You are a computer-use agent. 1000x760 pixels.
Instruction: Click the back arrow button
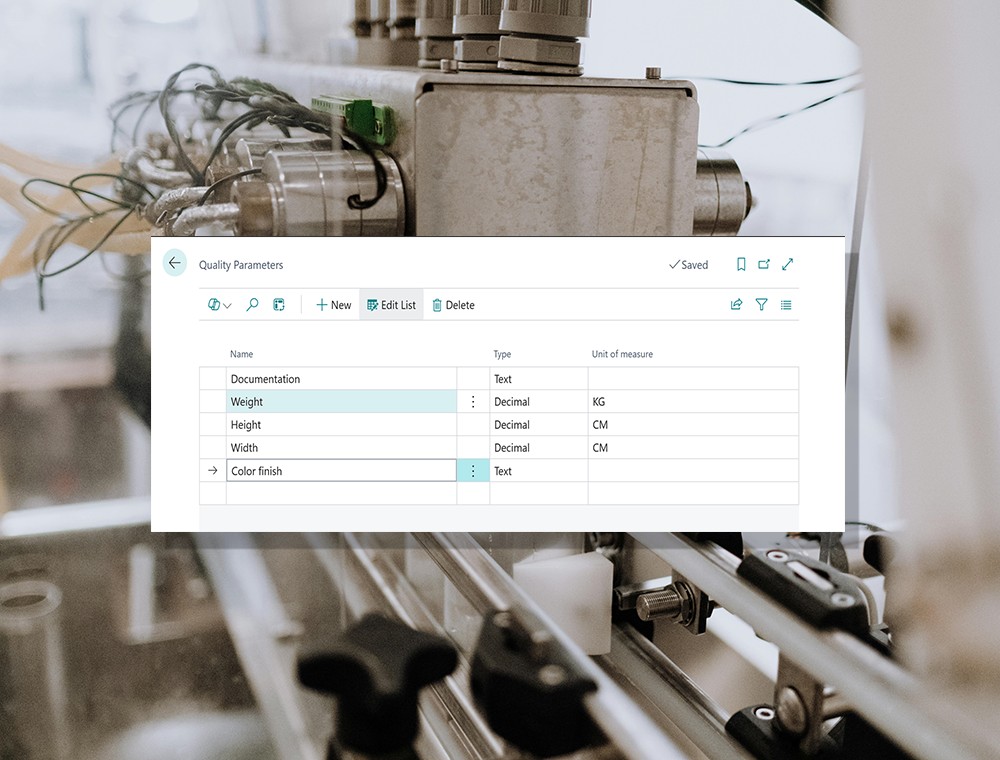(175, 263)
